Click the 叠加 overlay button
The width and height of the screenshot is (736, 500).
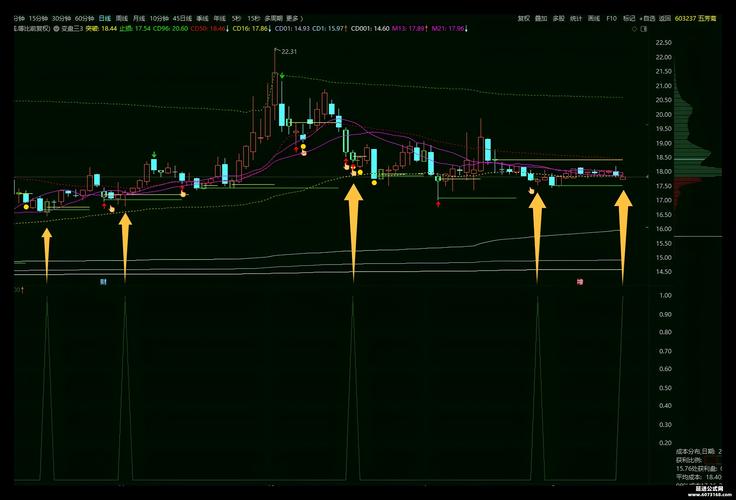541,18
